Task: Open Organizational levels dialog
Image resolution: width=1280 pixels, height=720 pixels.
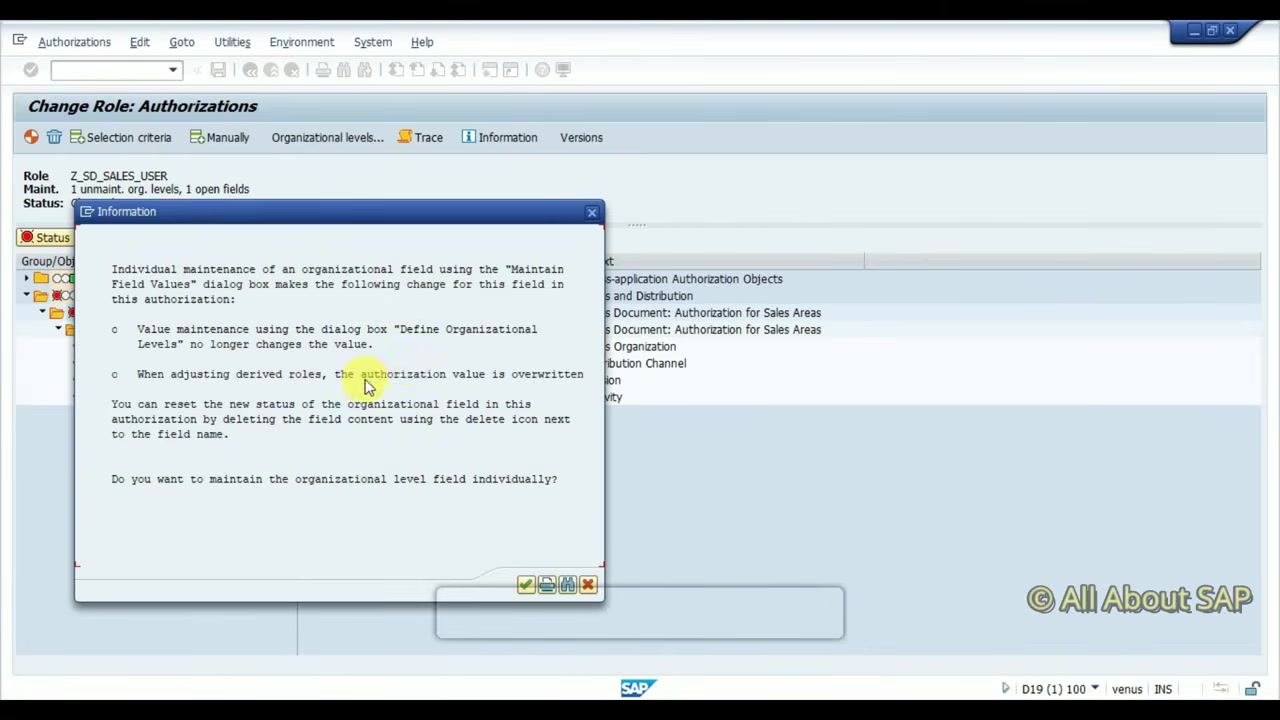Action: click(327, 137)
